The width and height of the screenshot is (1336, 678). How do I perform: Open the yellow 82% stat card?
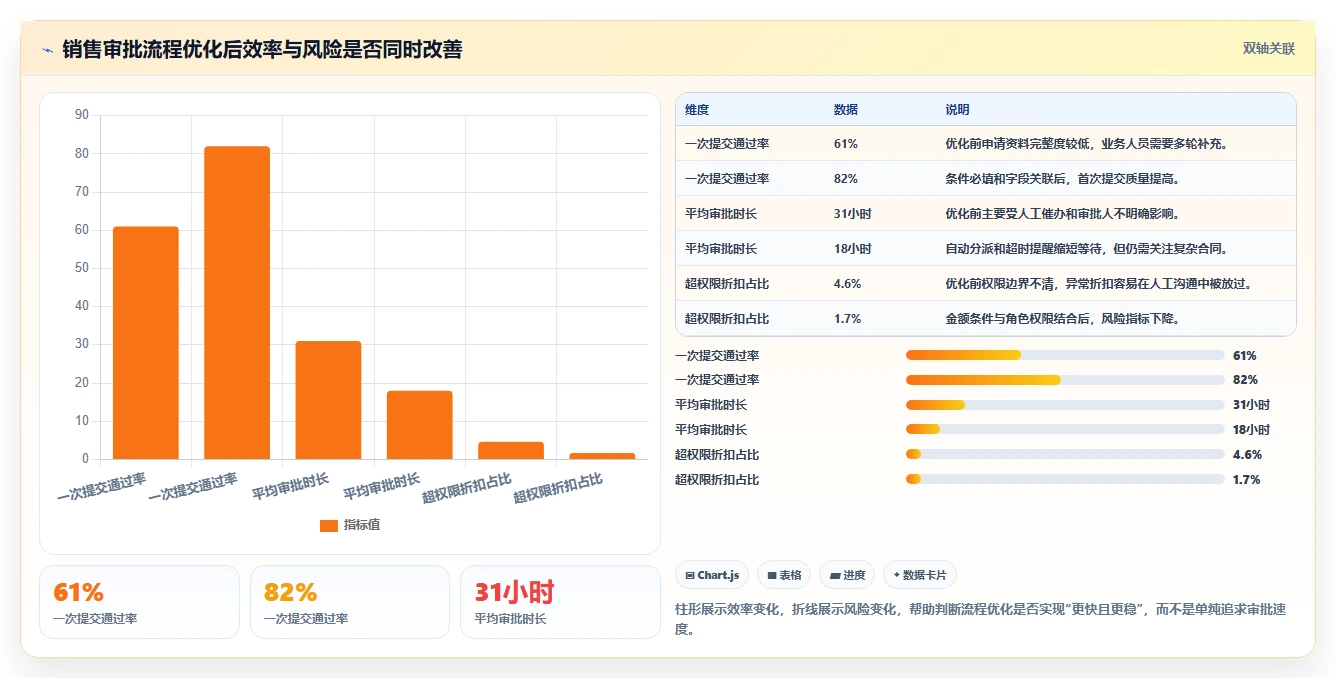tap(350, 602)
